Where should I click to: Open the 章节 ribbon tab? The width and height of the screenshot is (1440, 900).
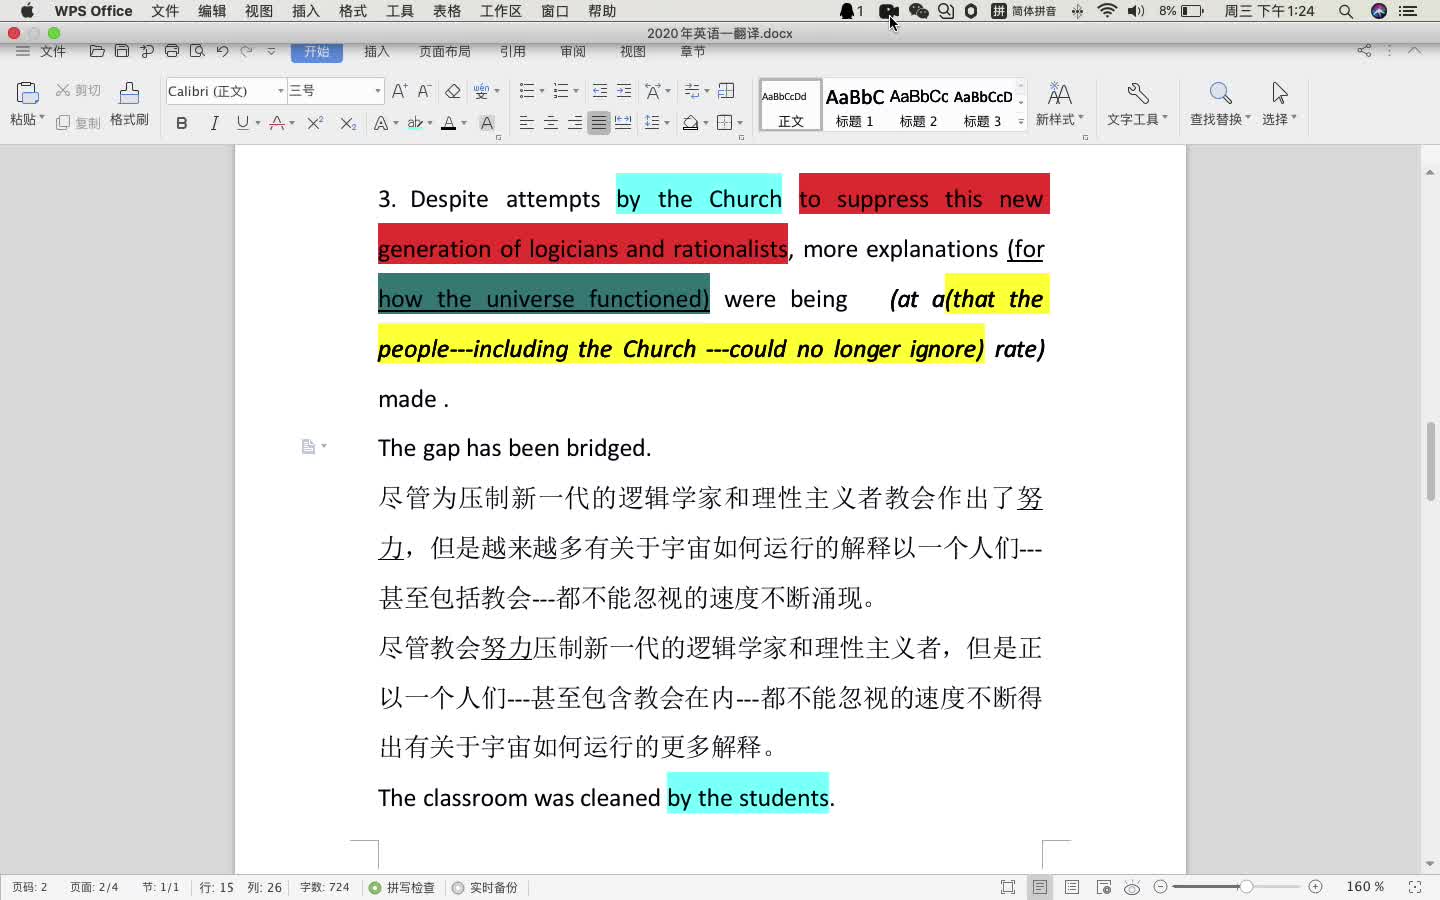pos(693,51)
